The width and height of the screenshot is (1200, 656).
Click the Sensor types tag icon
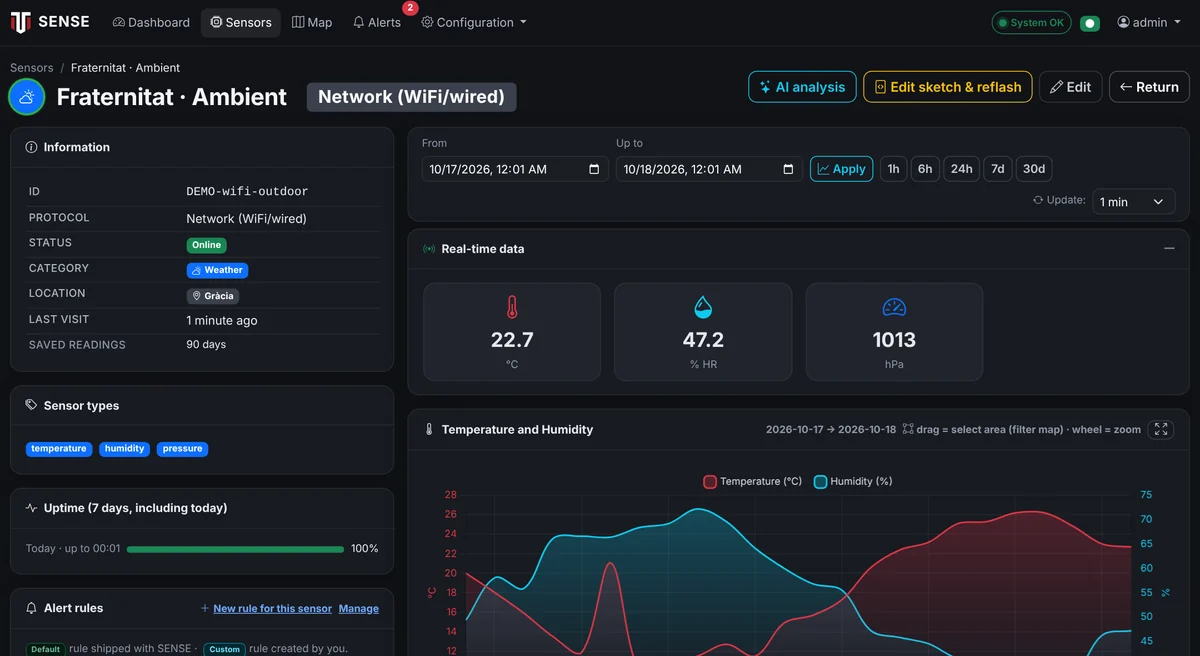click(x=32, y=406)
